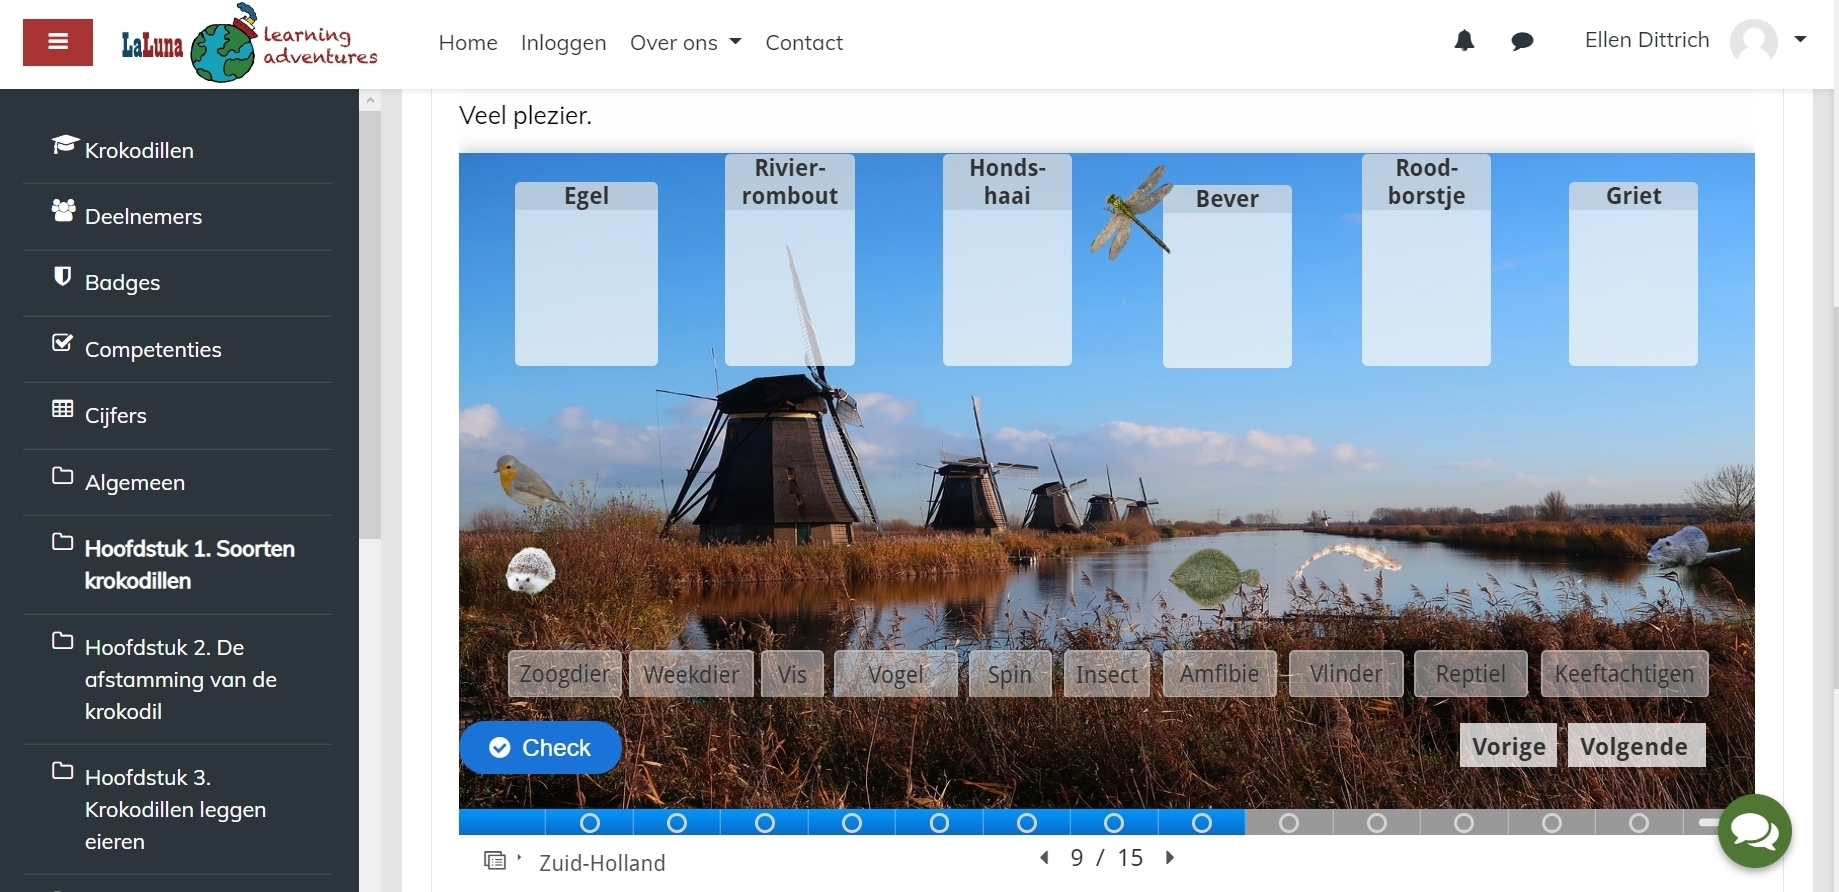Image resolution: width=1839 pixels, height=892 pixels.
Task: Select the Insect draggable label
Action: tap(1107, 674)
